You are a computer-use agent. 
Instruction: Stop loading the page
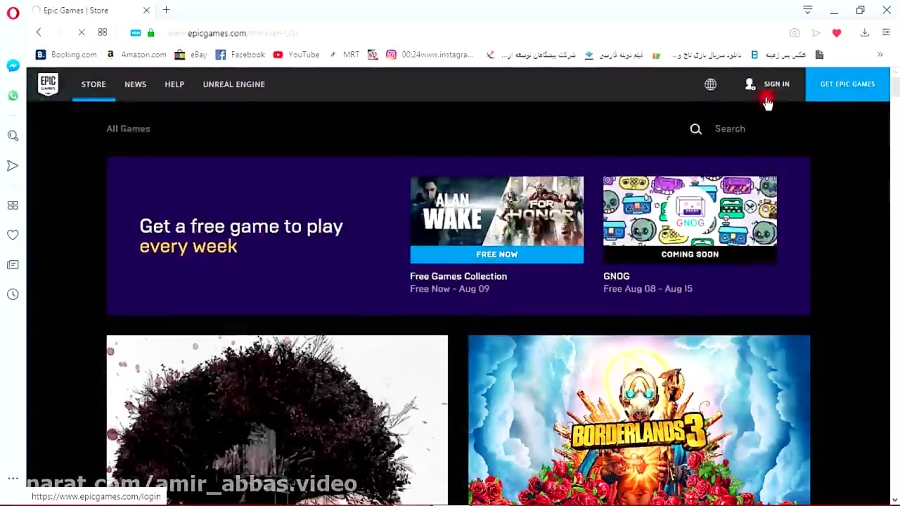tap(81, 33)
